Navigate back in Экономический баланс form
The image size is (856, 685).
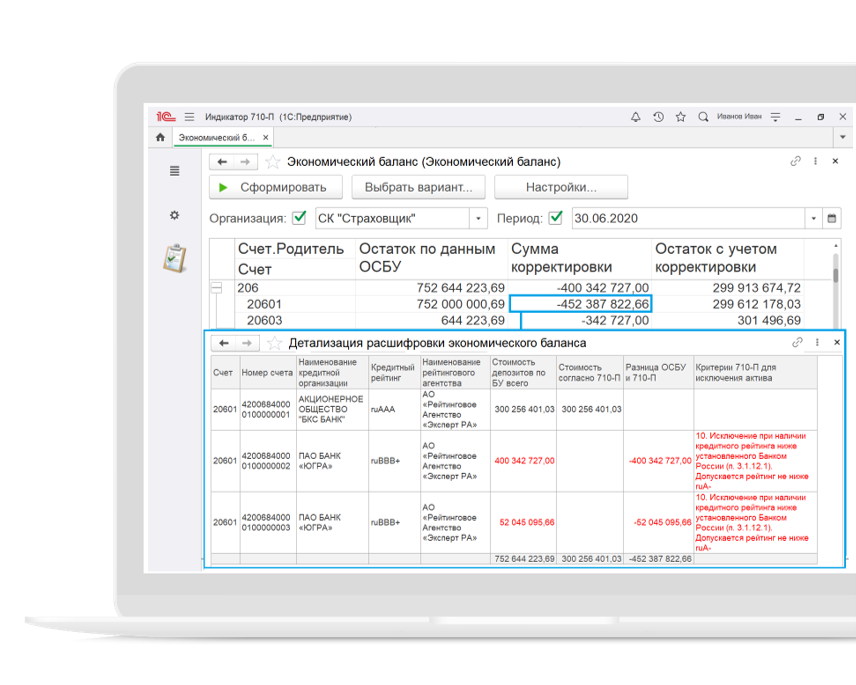coord(222,162)
